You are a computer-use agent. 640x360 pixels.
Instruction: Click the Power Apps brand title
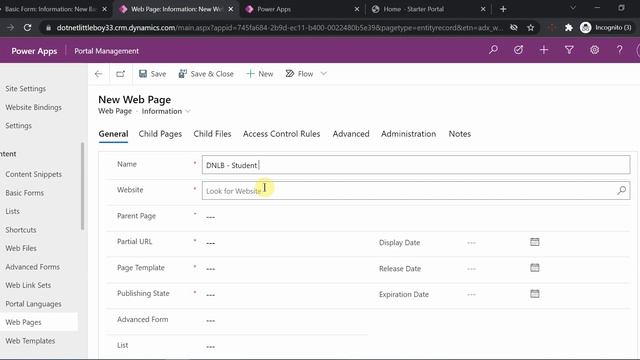click(x=34, y=51)
